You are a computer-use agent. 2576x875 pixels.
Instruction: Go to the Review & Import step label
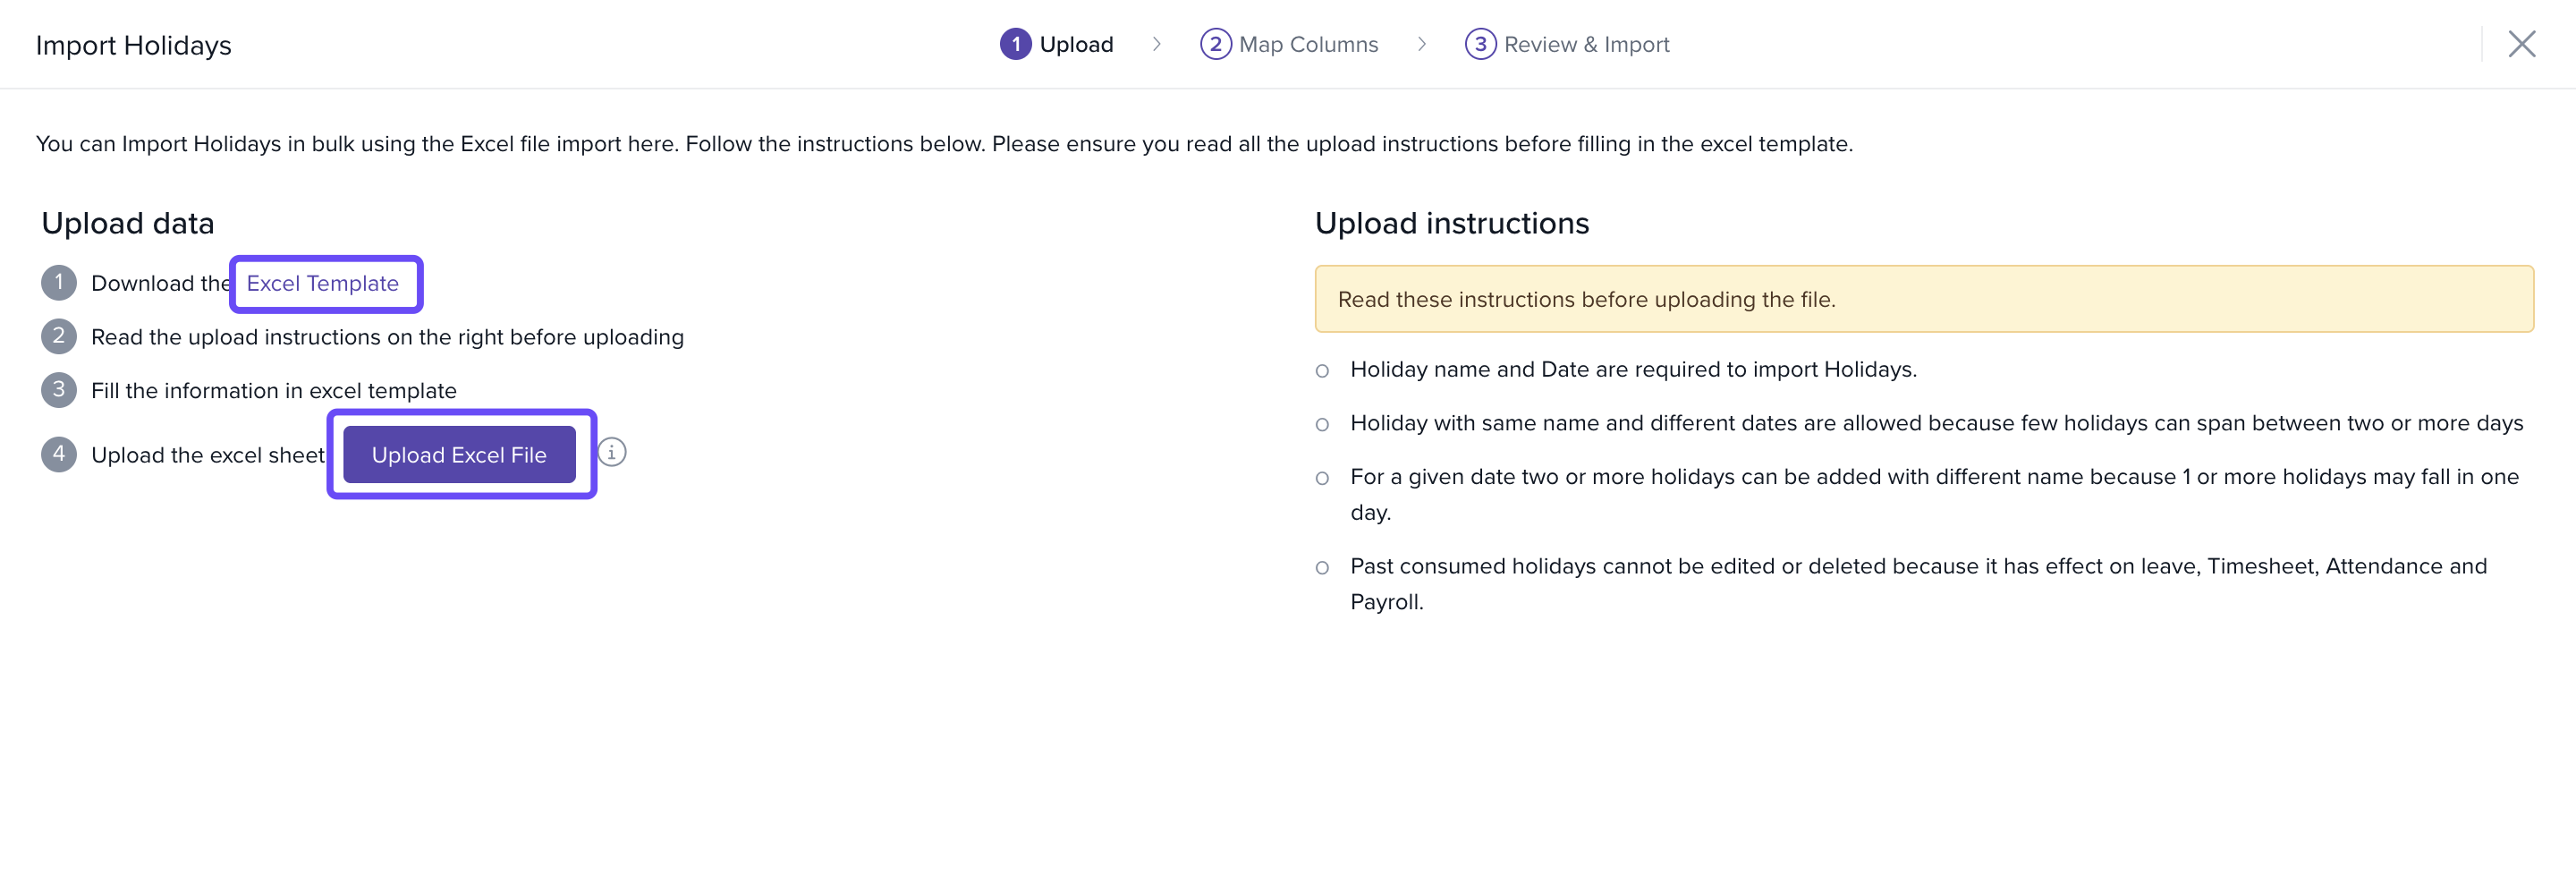pos(1586,44)
